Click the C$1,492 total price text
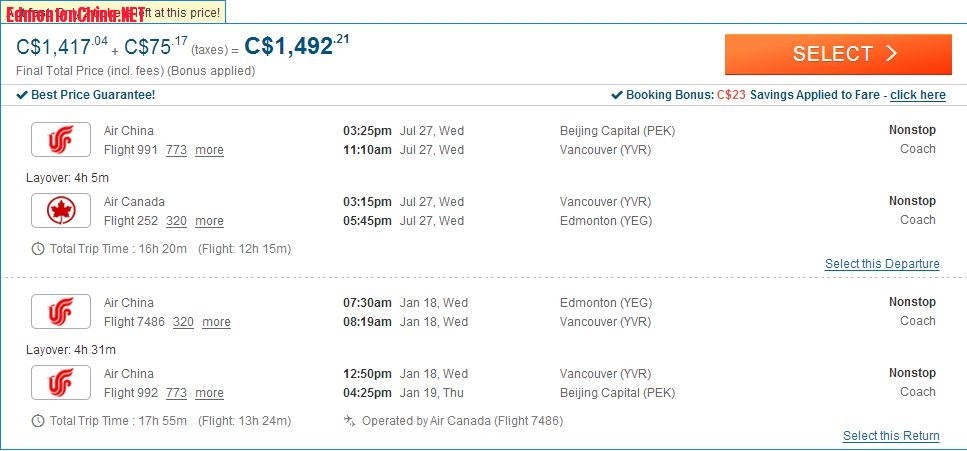The height and width of the screenshot is (451, 967). click(x=297, y=45)
